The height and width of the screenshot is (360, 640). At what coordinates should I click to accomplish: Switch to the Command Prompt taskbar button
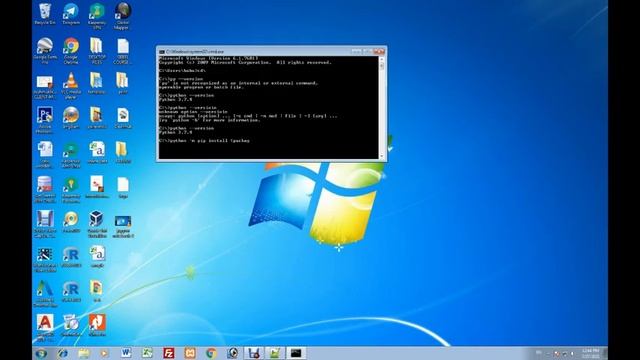[x=296, y=353]
